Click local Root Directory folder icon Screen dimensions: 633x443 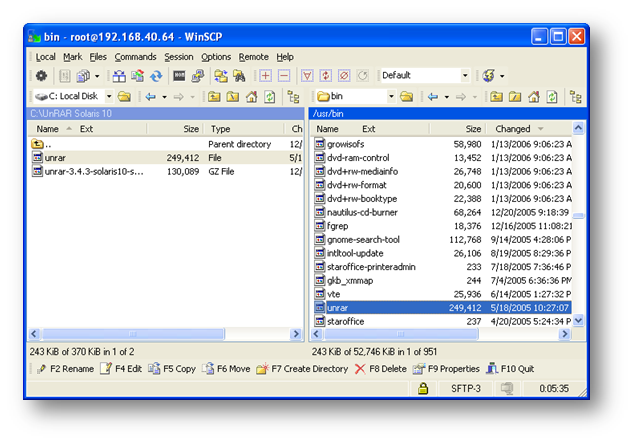point(233,97)
